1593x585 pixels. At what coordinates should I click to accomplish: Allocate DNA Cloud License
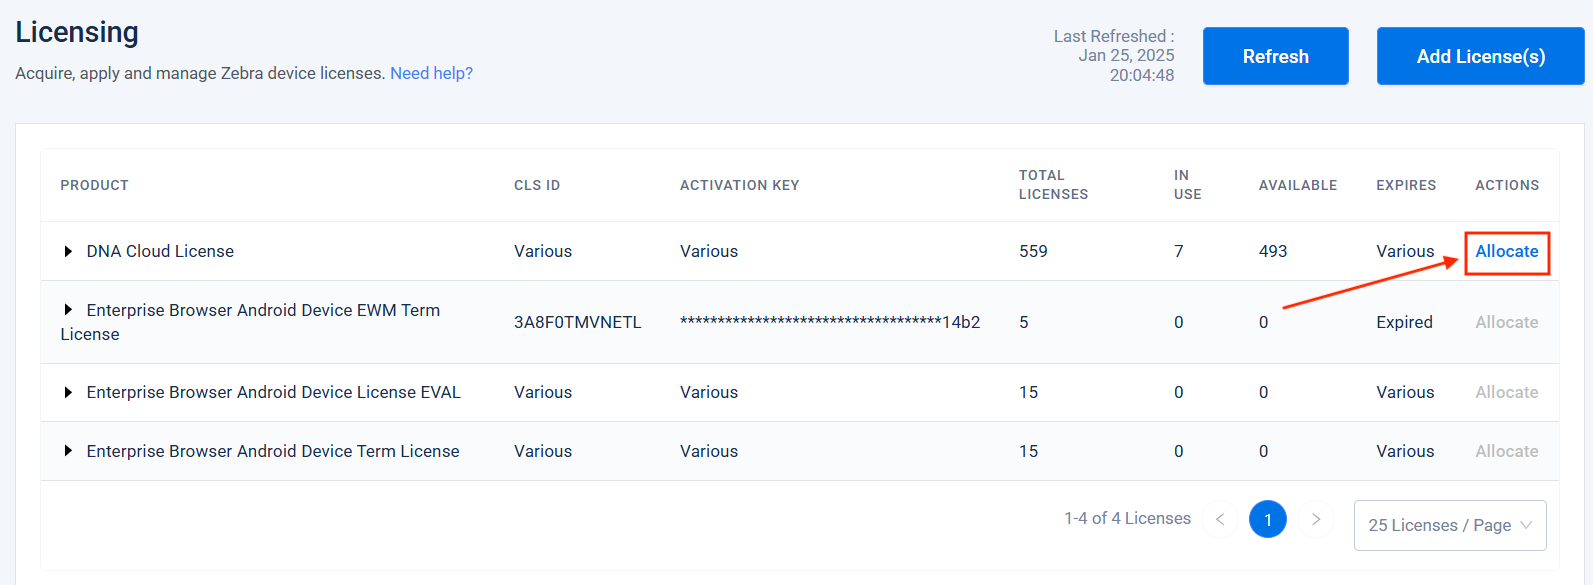(1506, 251)
